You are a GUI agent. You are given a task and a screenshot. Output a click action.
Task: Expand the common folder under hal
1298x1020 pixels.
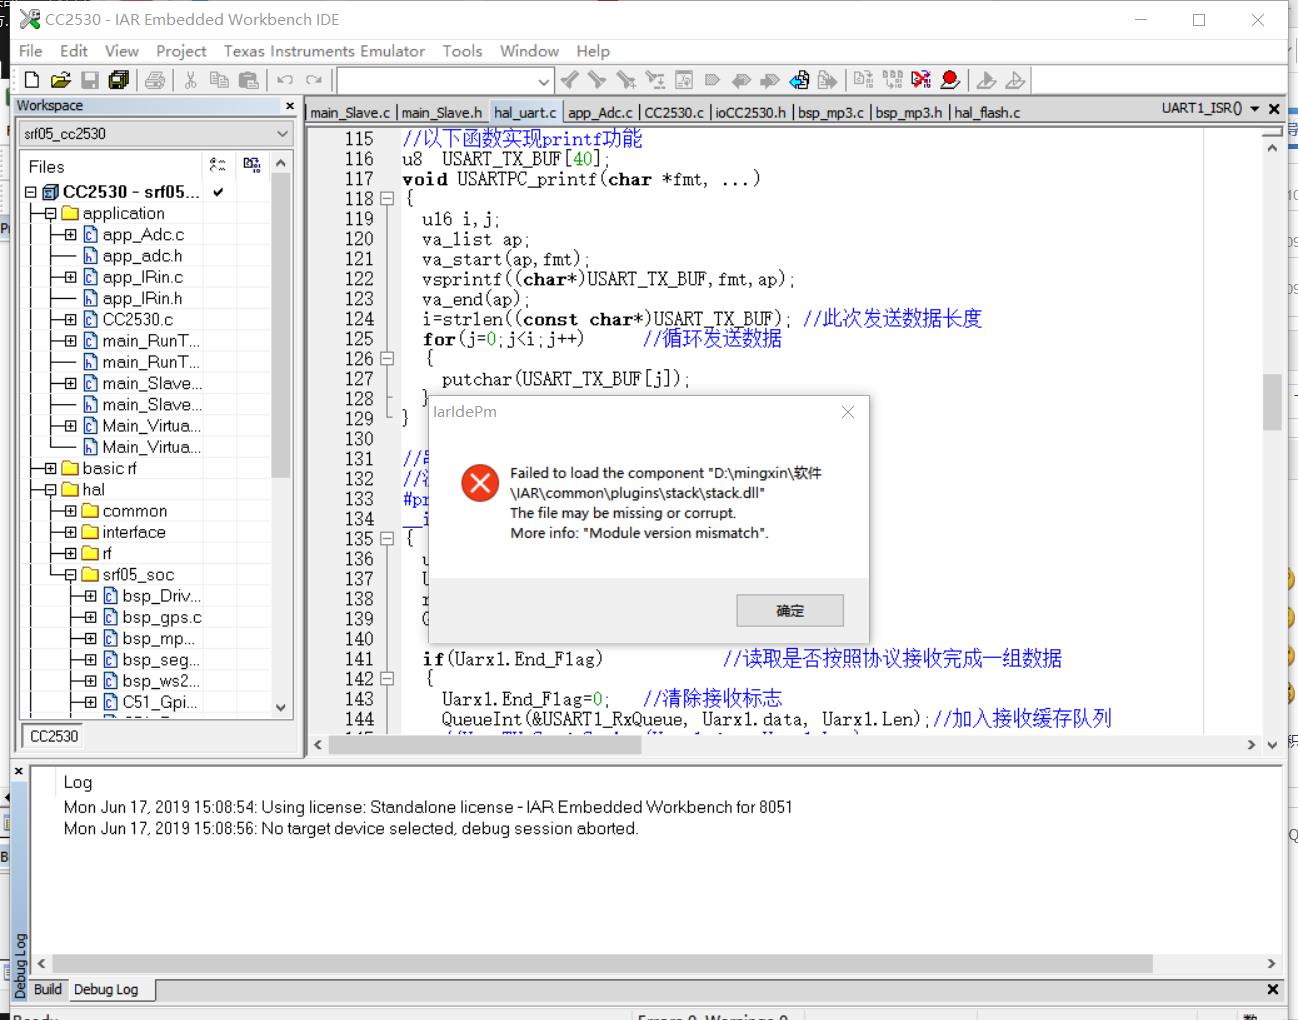click(70, 511)
